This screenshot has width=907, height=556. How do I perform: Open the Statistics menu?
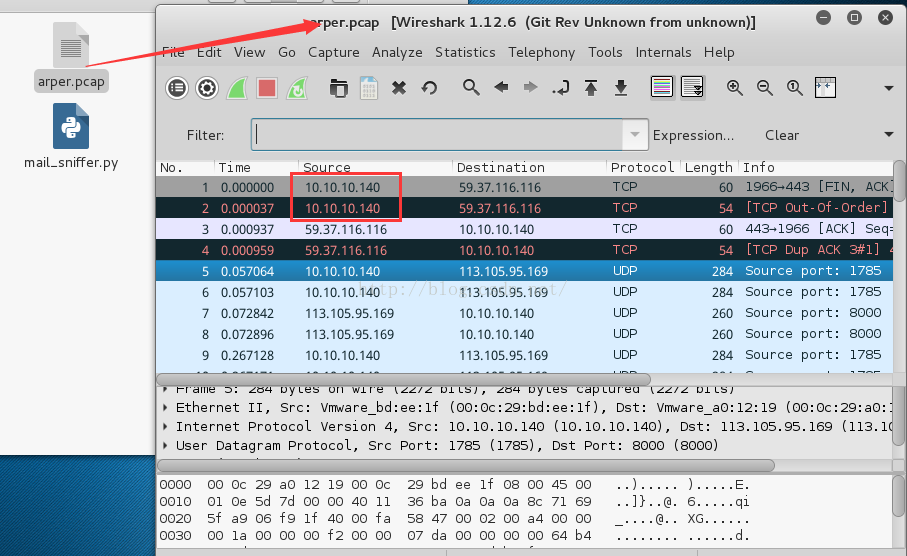click(465, 53)
